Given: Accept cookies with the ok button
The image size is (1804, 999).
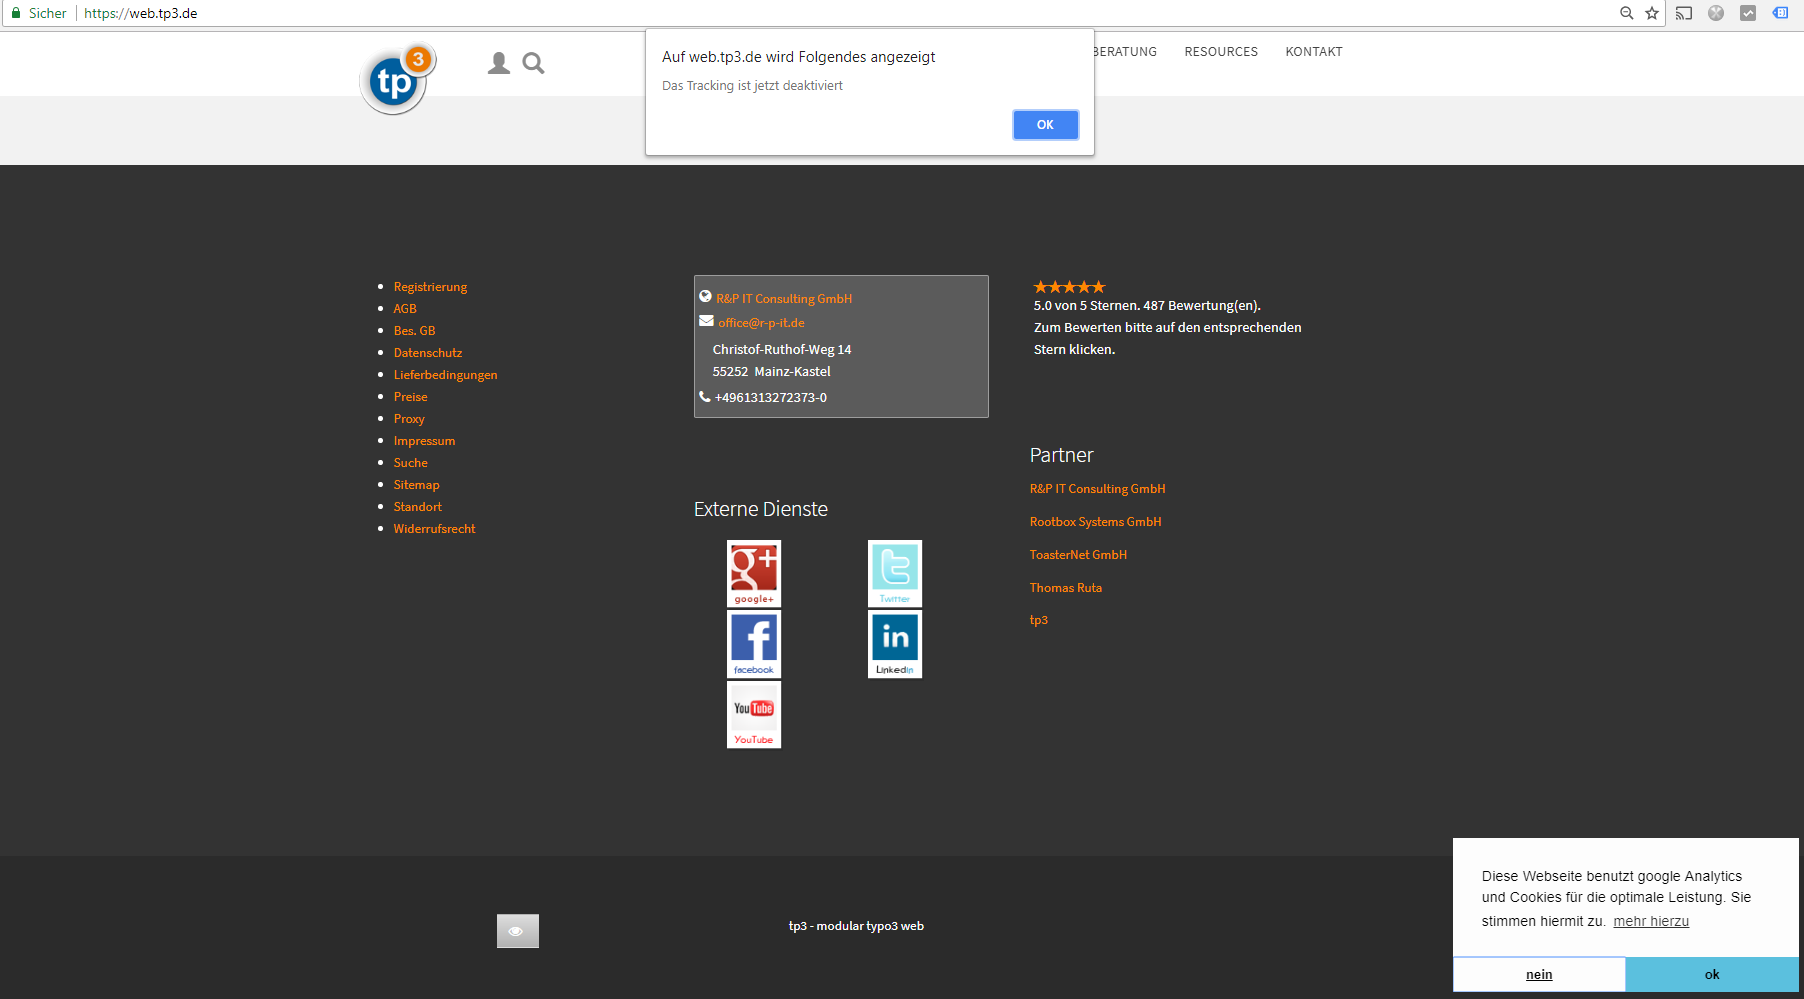Looking at the screenshot, I should pos(1711,975).
